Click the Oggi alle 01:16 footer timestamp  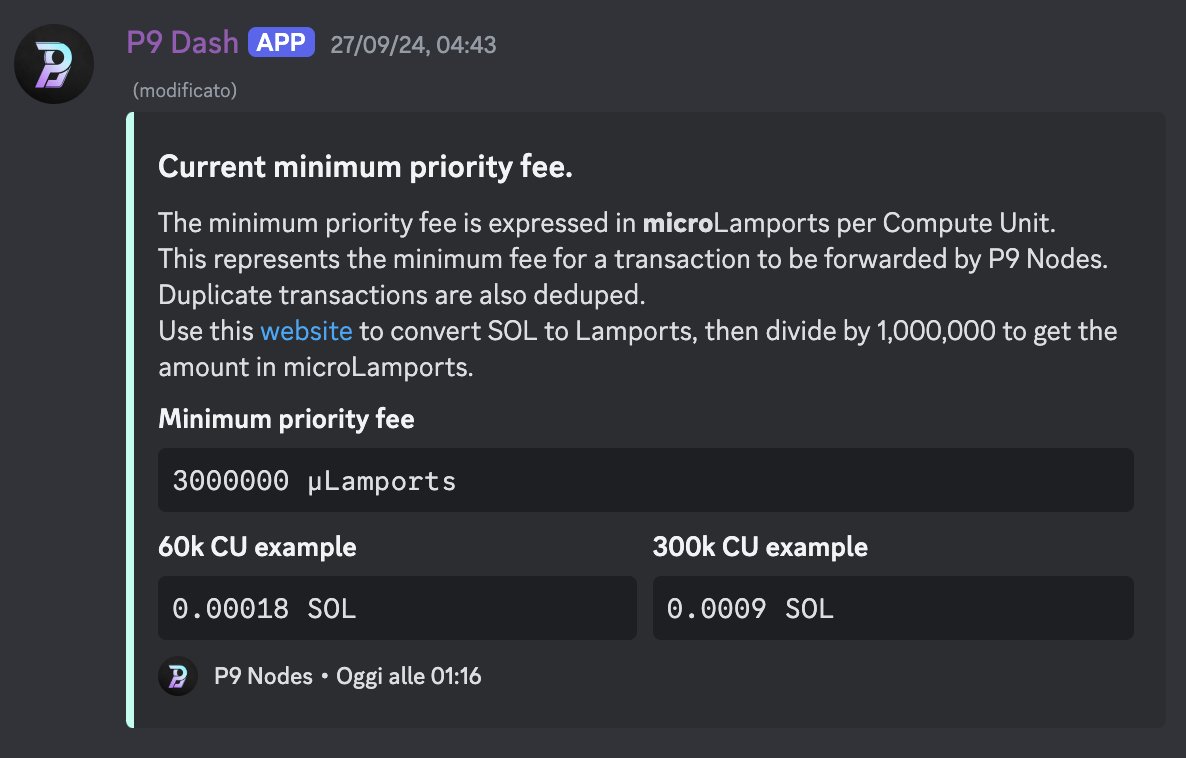point(408,676)
